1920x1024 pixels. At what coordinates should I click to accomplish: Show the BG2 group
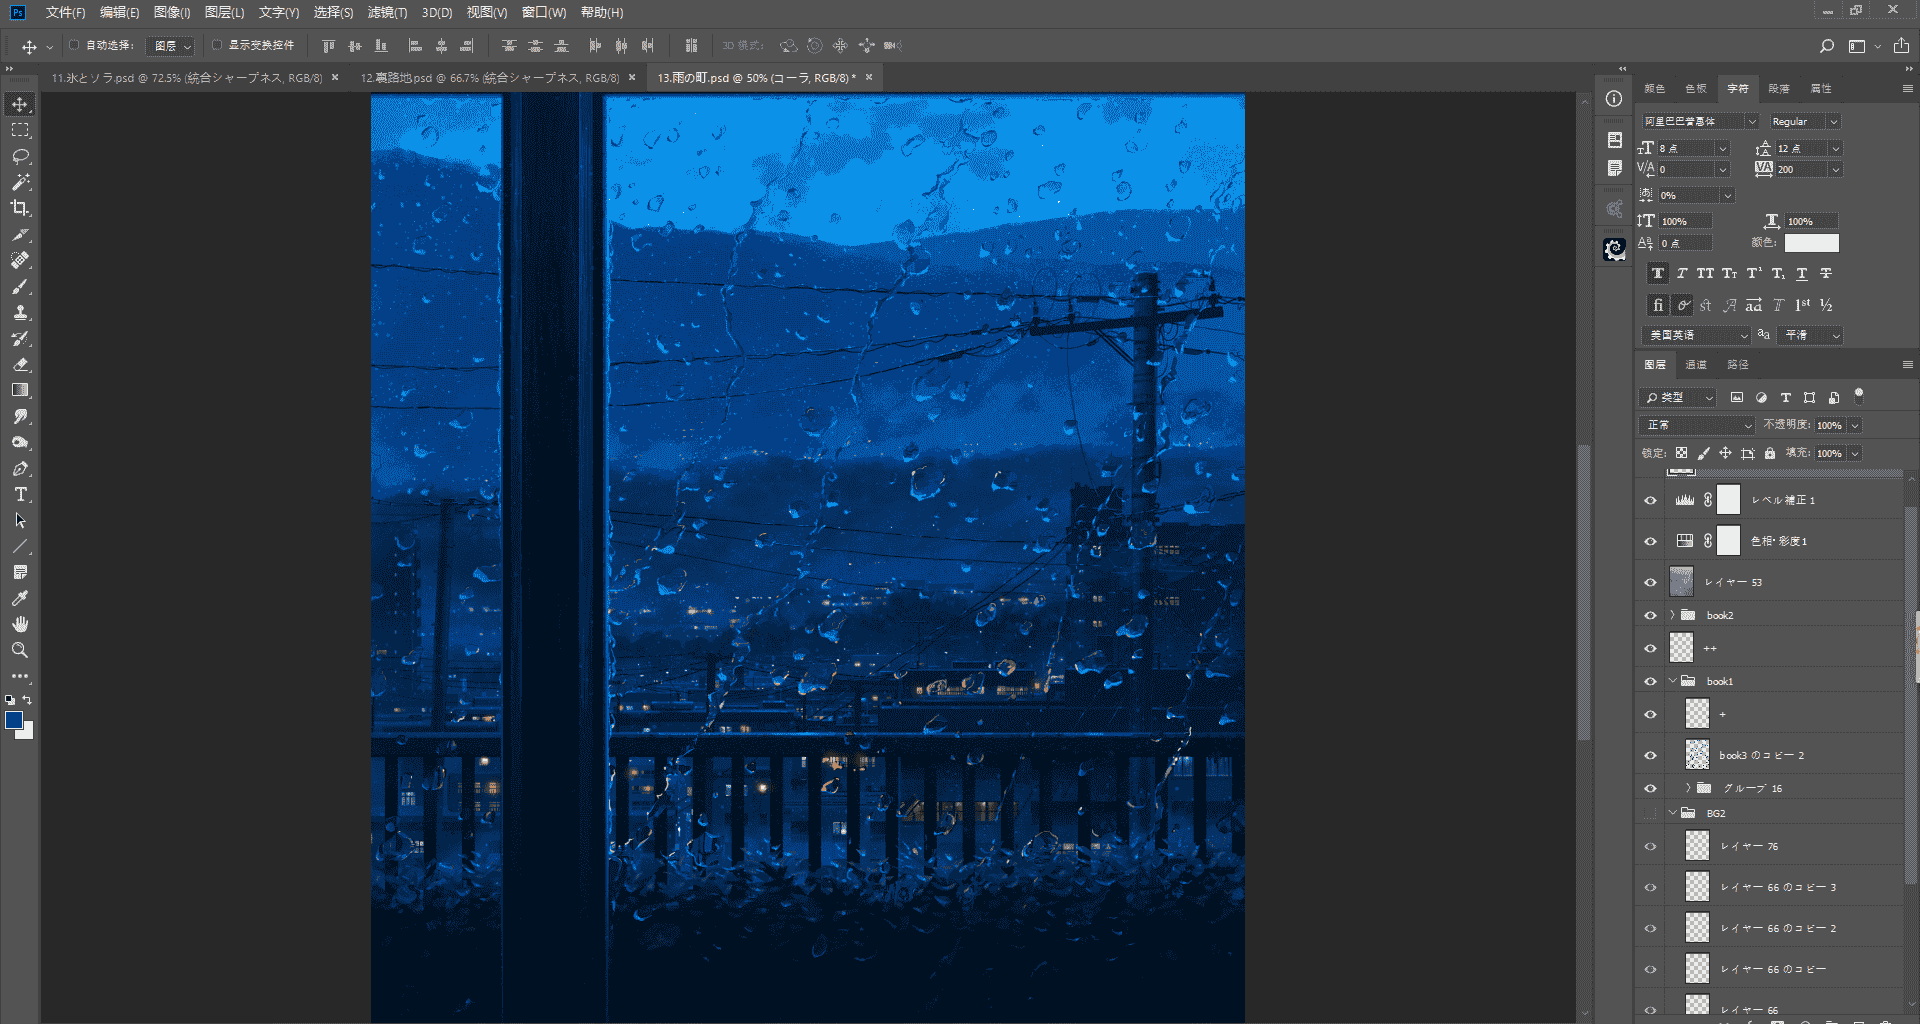coord(1650,813)
